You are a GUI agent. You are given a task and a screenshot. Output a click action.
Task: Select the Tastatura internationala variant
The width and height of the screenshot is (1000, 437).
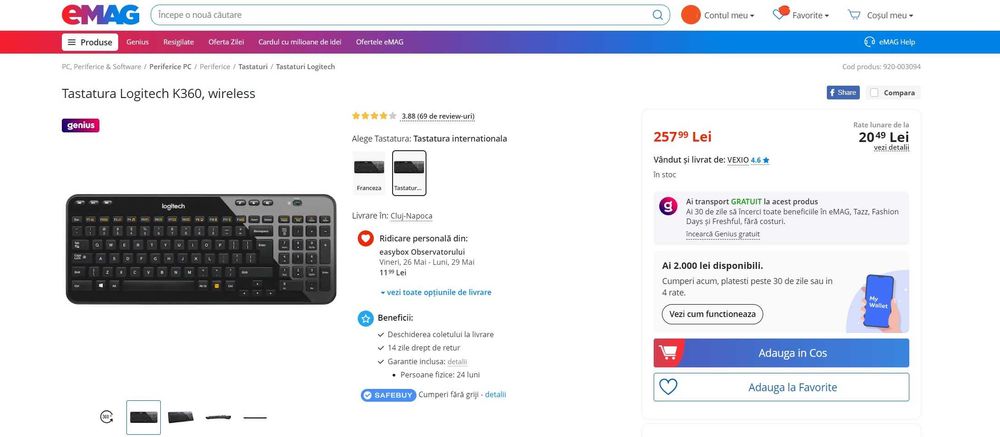point(409,173)
